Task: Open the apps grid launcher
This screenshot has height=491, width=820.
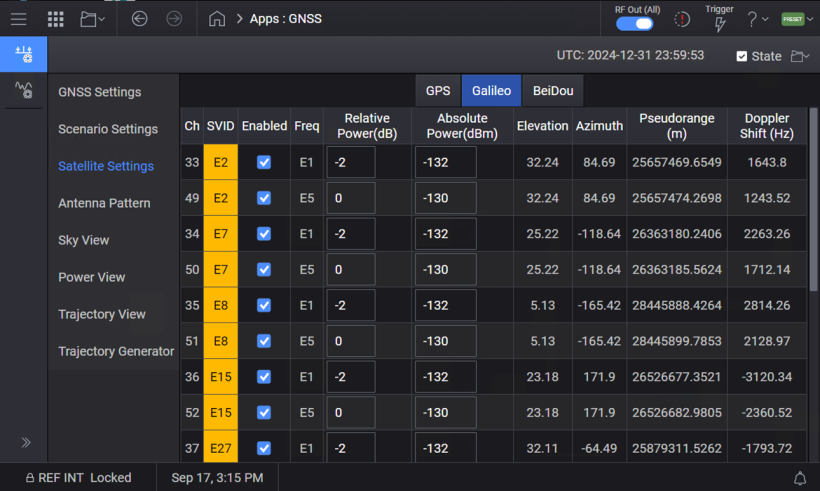Action: point(56,19)
